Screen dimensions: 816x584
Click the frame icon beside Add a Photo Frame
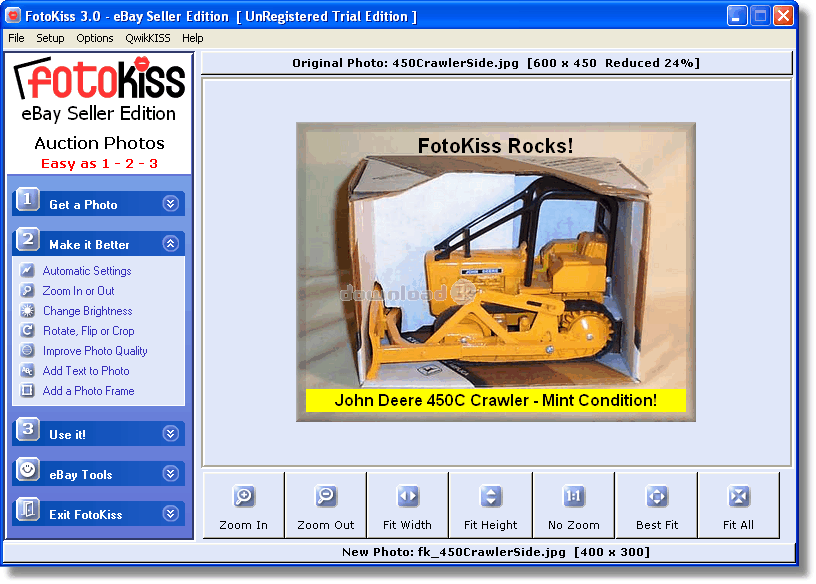coord(27,390)
